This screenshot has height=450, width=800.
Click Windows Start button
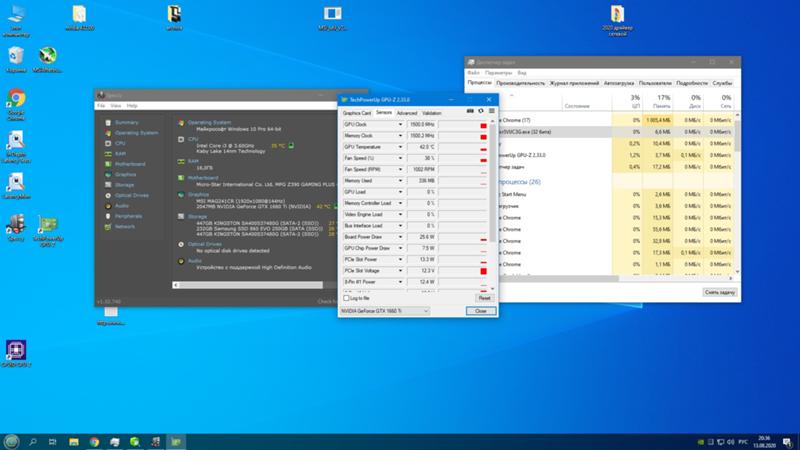click(x=11, y=442)
